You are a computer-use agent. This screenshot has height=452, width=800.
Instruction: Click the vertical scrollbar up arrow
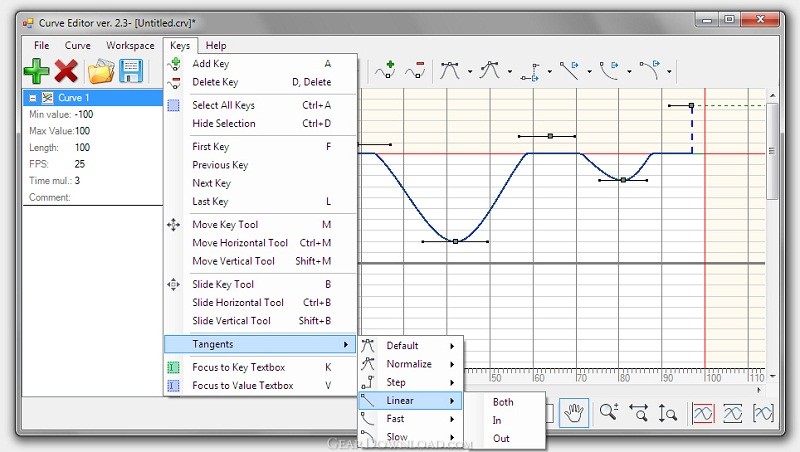pyautogui.click(x=772, y=95)
